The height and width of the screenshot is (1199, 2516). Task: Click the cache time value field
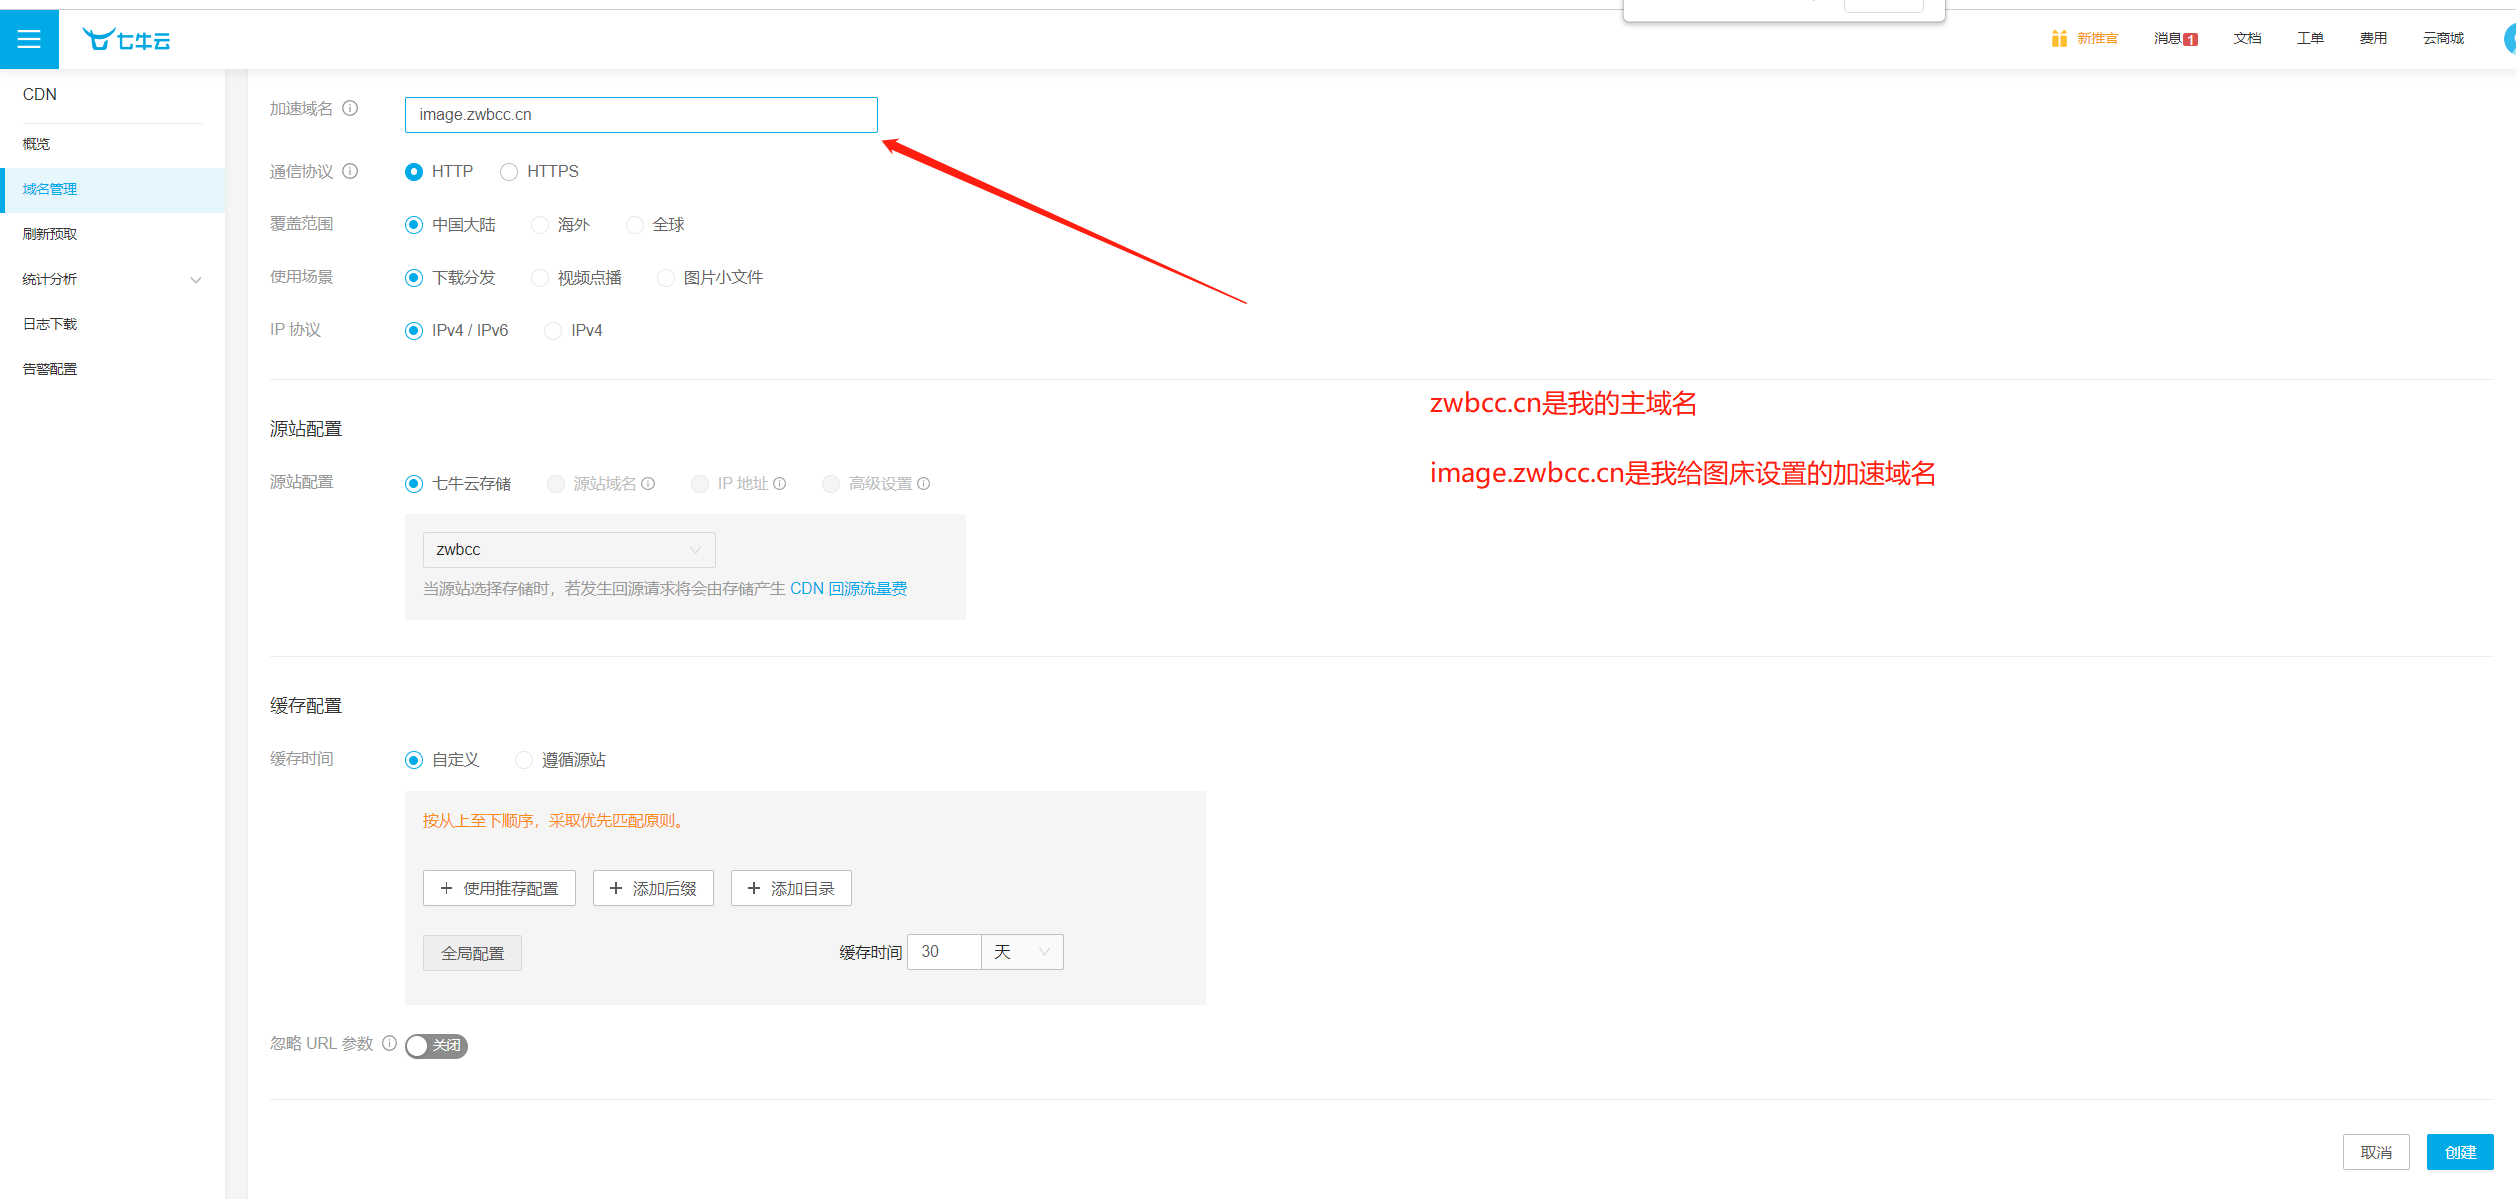944,952
